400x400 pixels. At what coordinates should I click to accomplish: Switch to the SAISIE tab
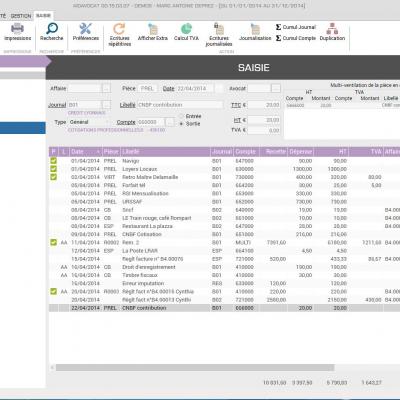click(x=43, y=16)
